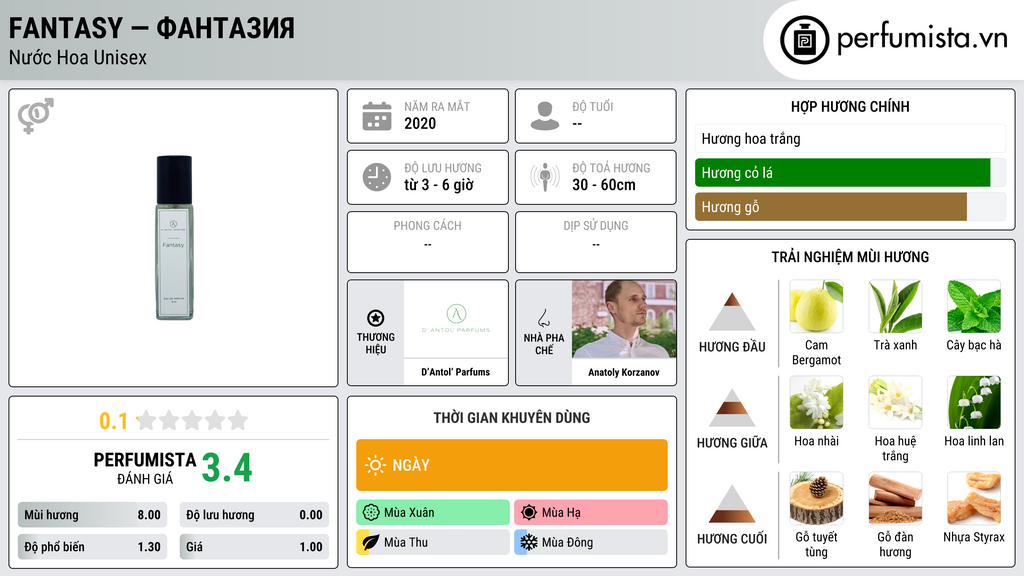Click the perfumista.vn bottle logo icon
1024x576 pixels.
click(x=805, y=40)
